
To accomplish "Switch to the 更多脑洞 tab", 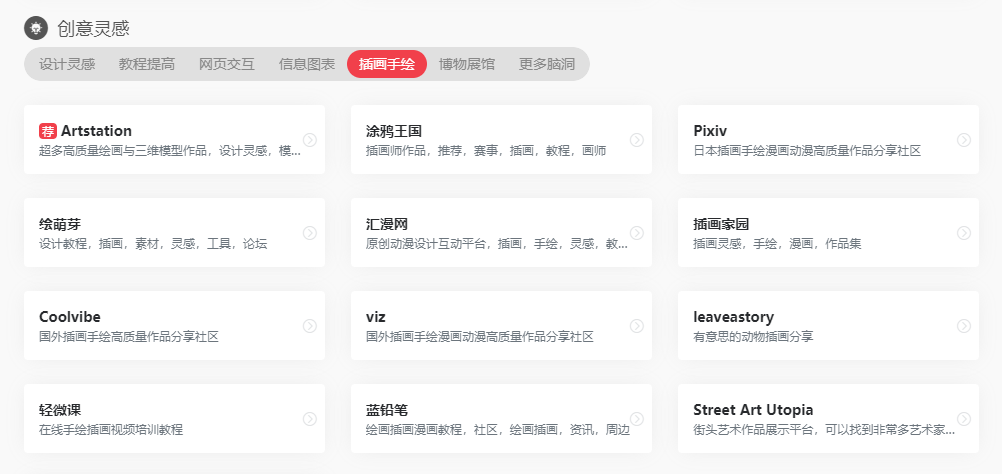I will (547, 64).
